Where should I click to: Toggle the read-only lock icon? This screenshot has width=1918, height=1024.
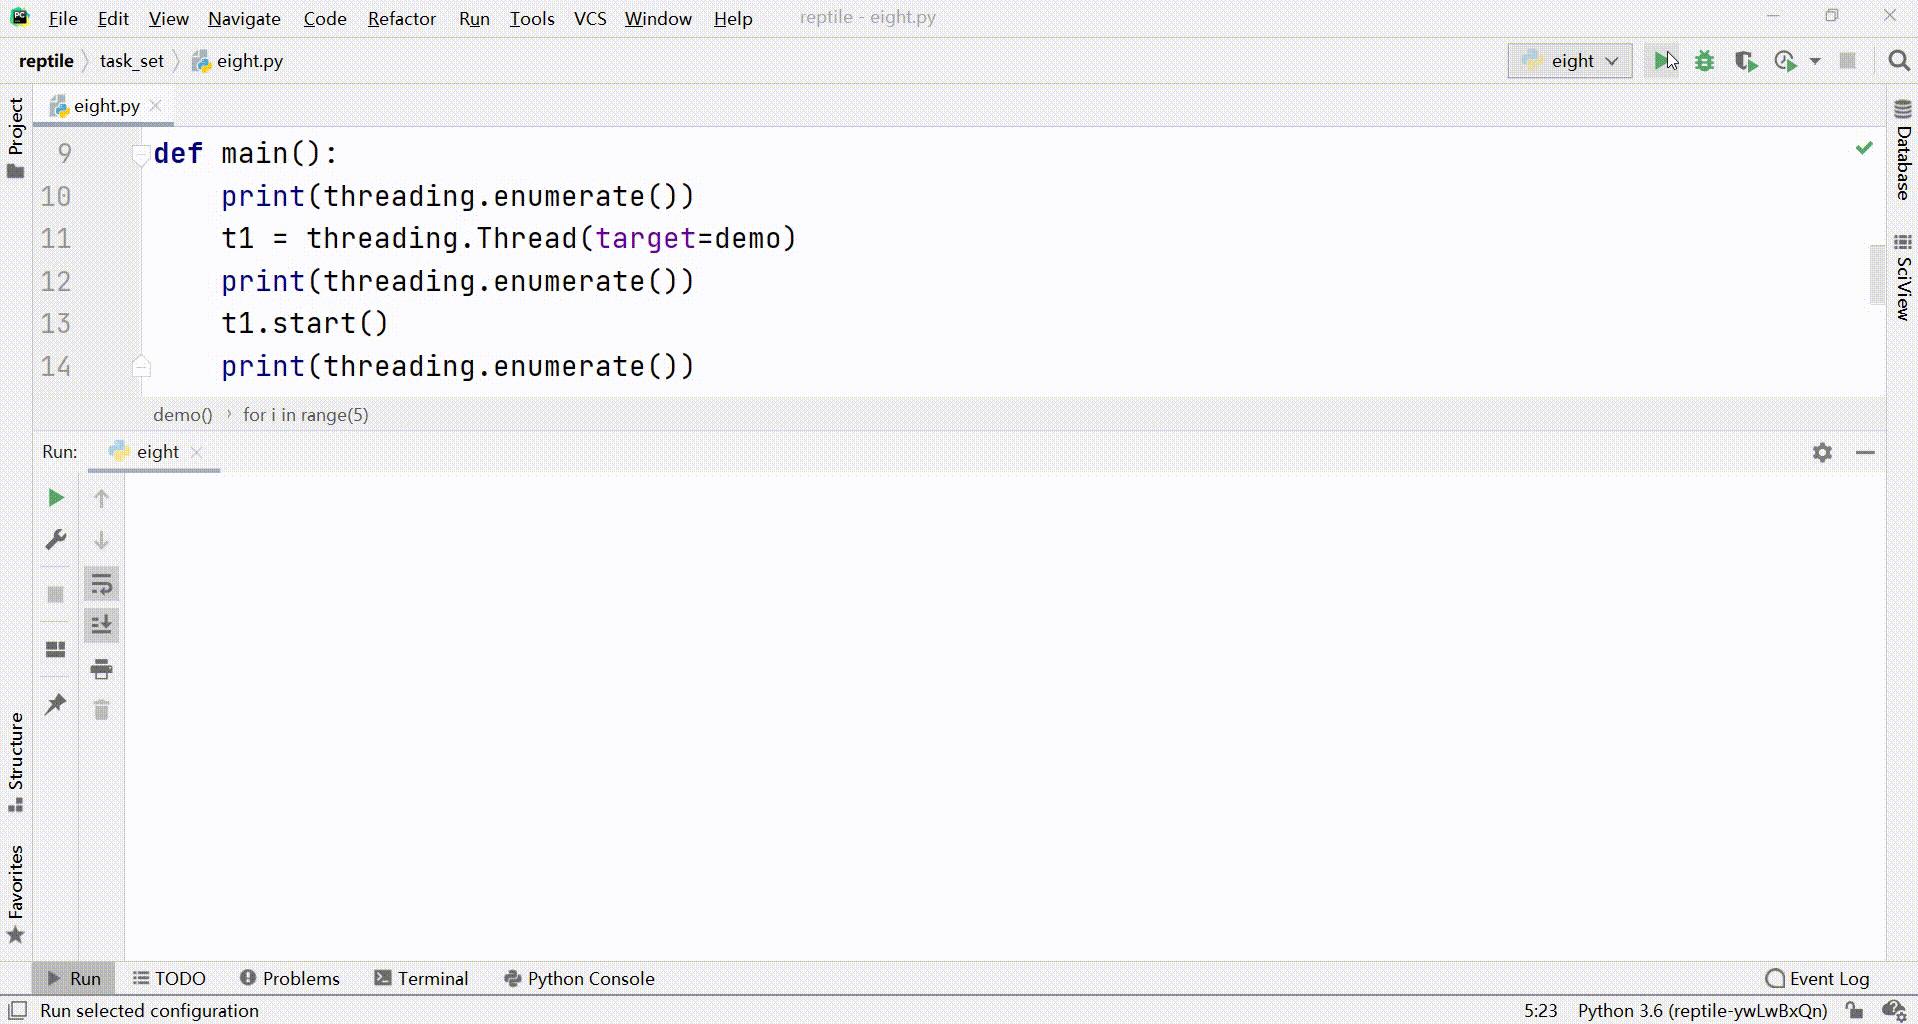(x=1854, y=1011)
